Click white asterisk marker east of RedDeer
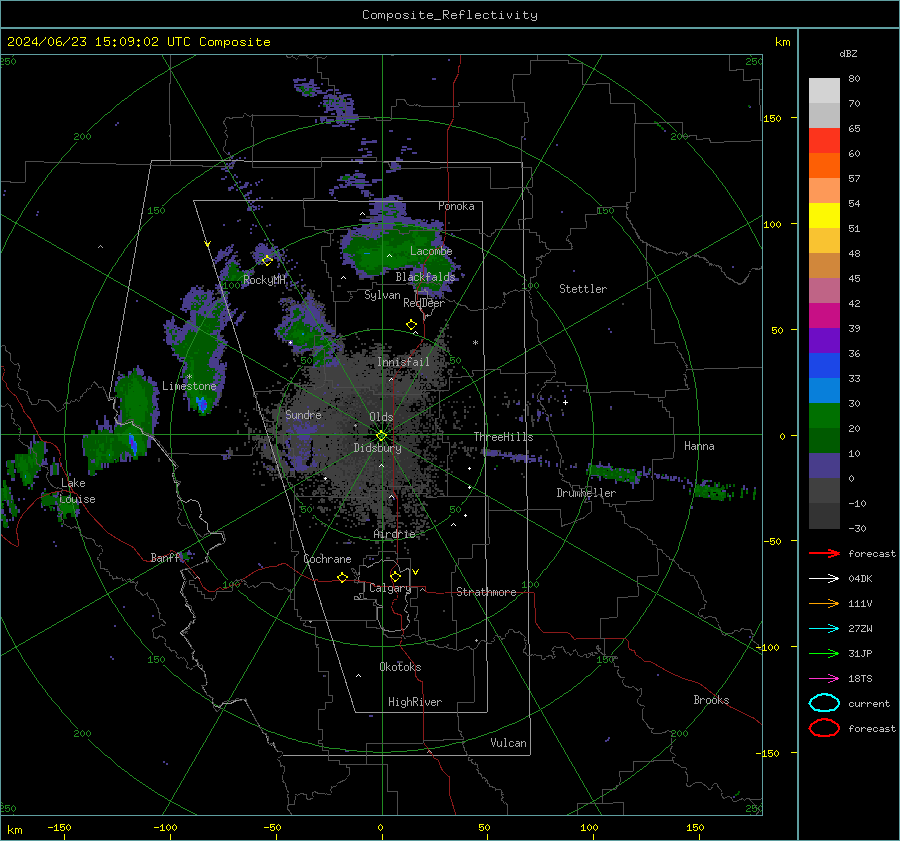This screenshot has height=841, width=900. tap(475, 343)
